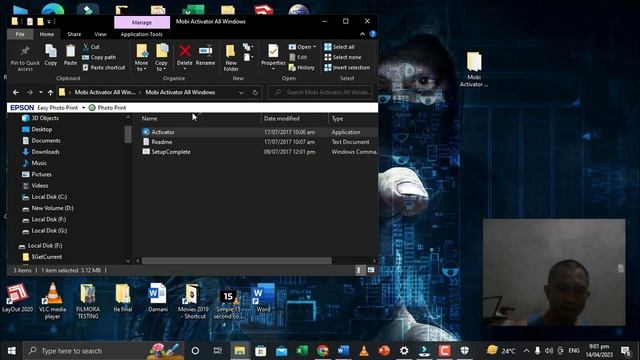
Task: Click the horizontal scrollbar in file list
Action: tap(237, 260)
